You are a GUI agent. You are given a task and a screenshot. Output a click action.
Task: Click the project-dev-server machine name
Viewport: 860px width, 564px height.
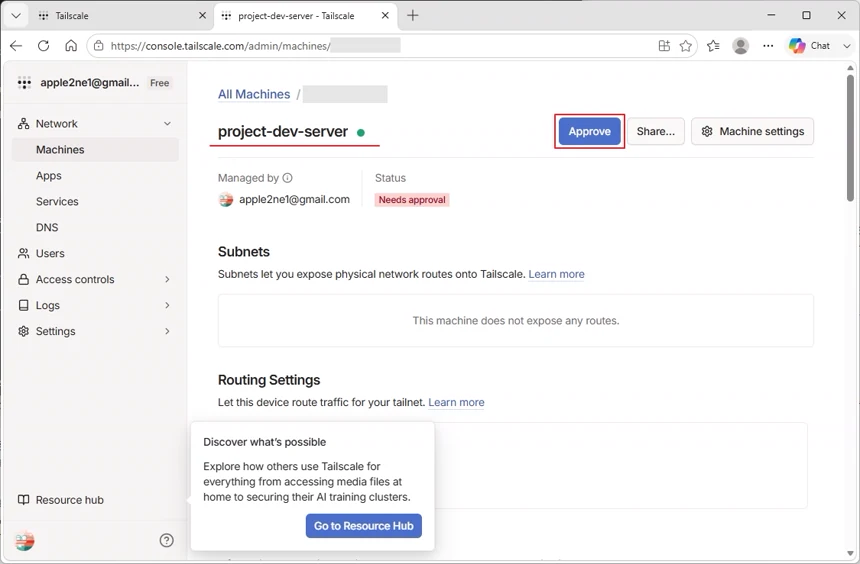(283, 132)
